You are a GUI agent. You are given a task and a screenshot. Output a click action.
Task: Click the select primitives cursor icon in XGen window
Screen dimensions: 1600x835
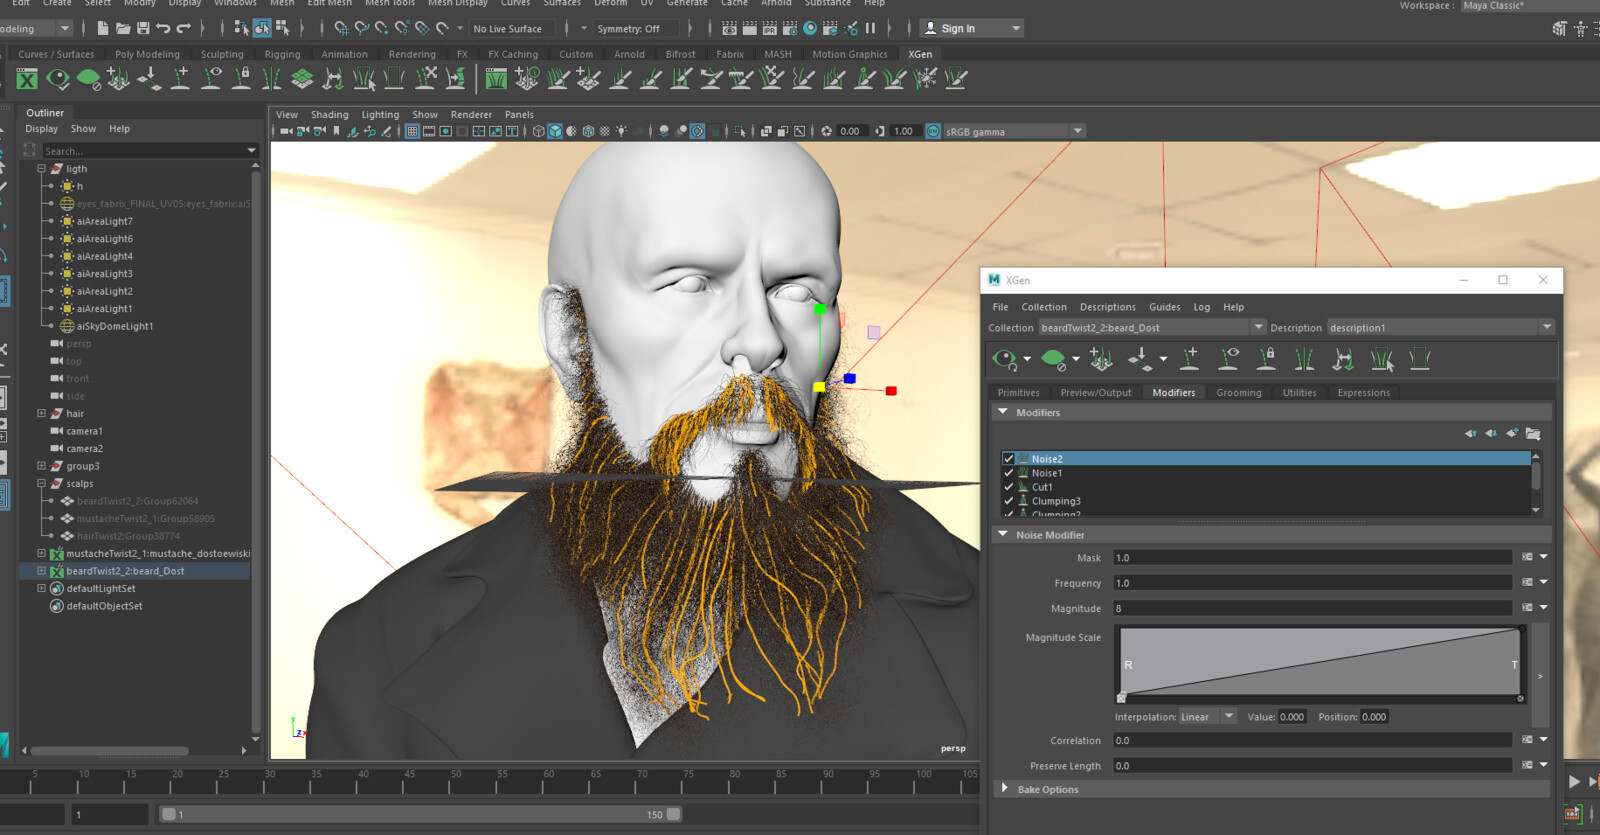click(x=1382, y=358)
